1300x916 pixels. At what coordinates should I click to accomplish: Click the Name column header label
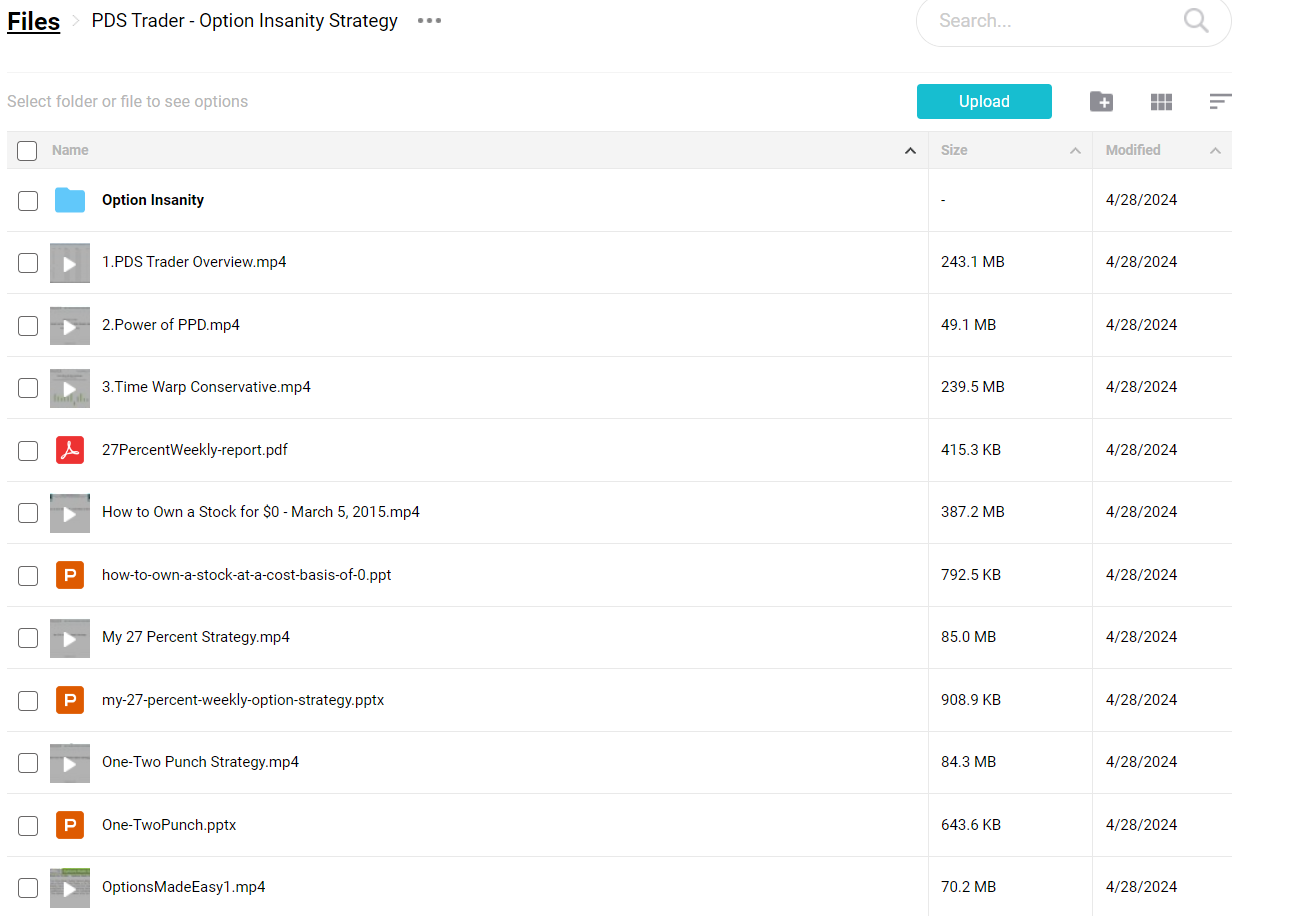[x=70, y=150]
